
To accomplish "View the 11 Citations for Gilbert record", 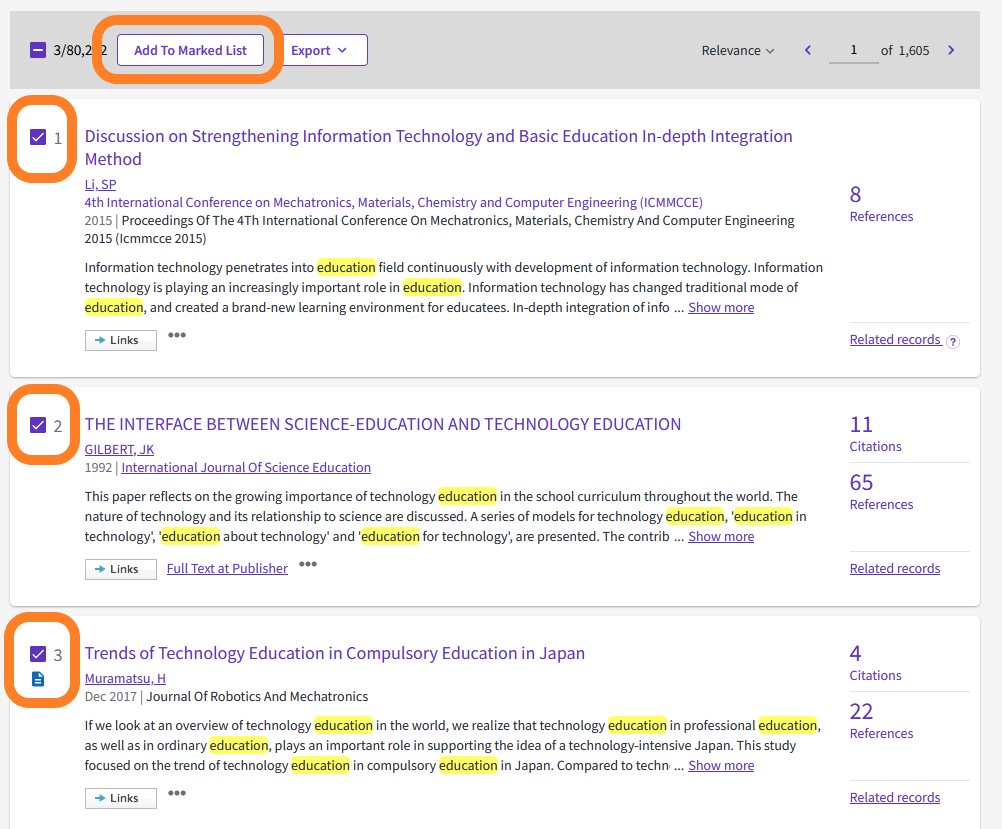I will pyautogui.click(x=875, y=434).
